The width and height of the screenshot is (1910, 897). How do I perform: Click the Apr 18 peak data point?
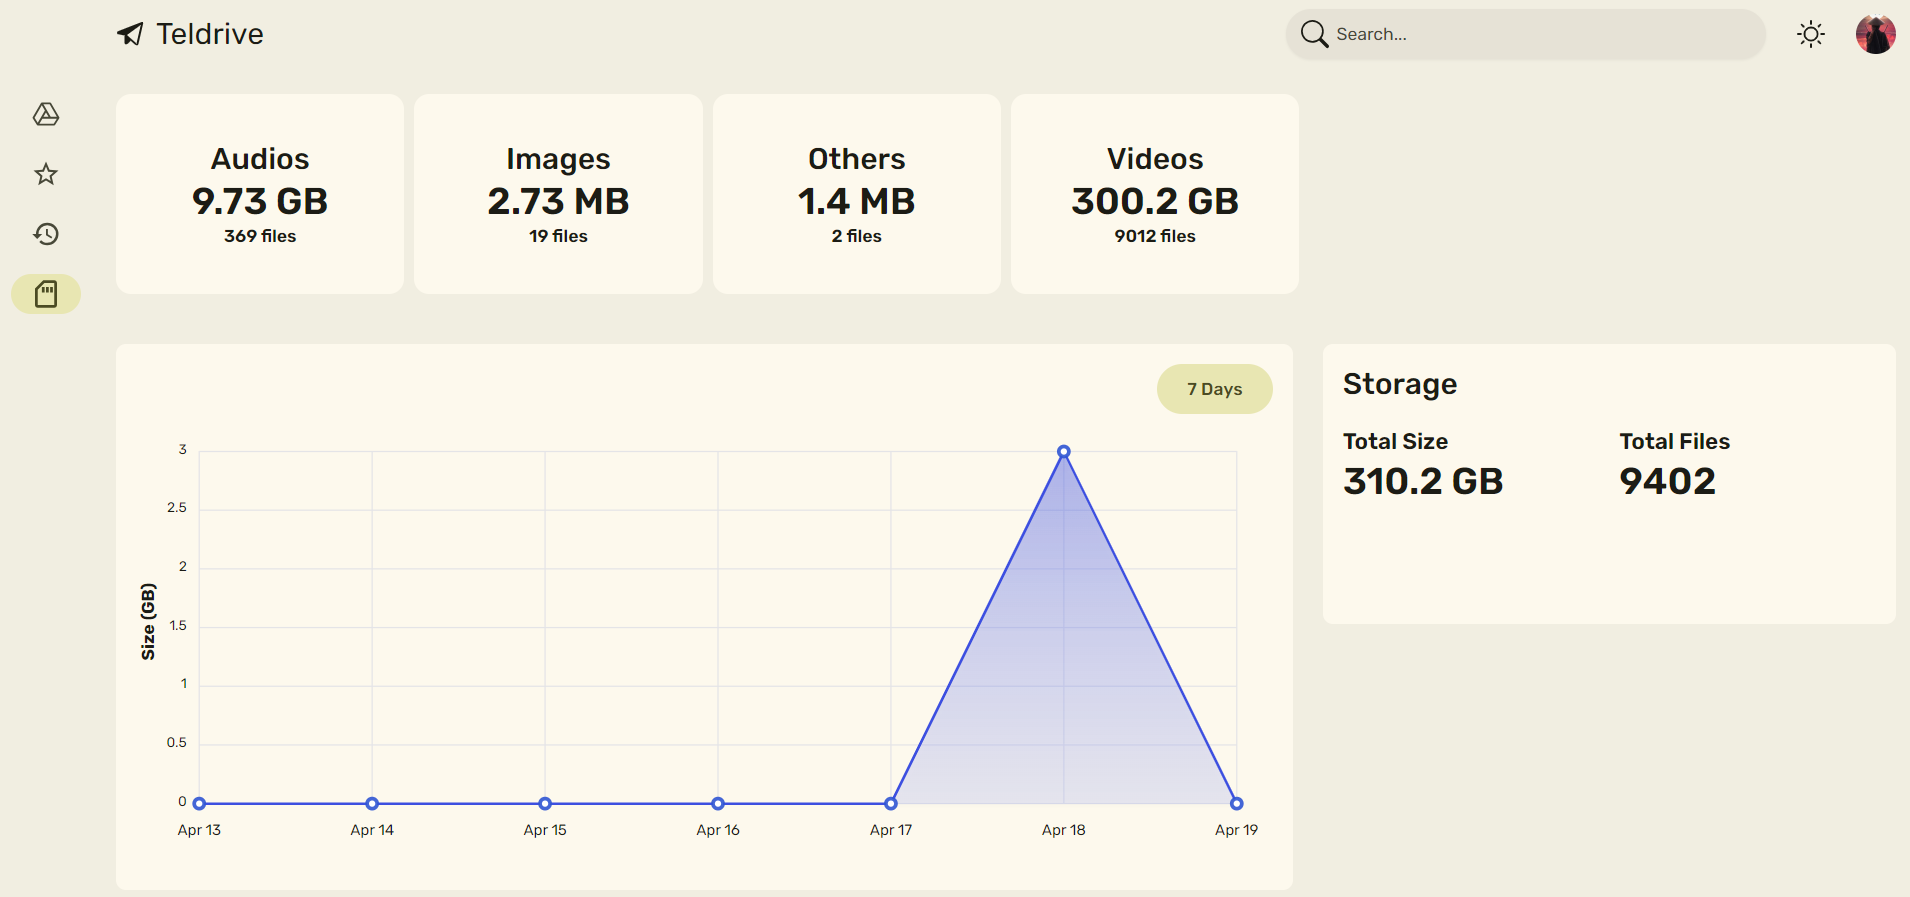(x=1064, y=452)
